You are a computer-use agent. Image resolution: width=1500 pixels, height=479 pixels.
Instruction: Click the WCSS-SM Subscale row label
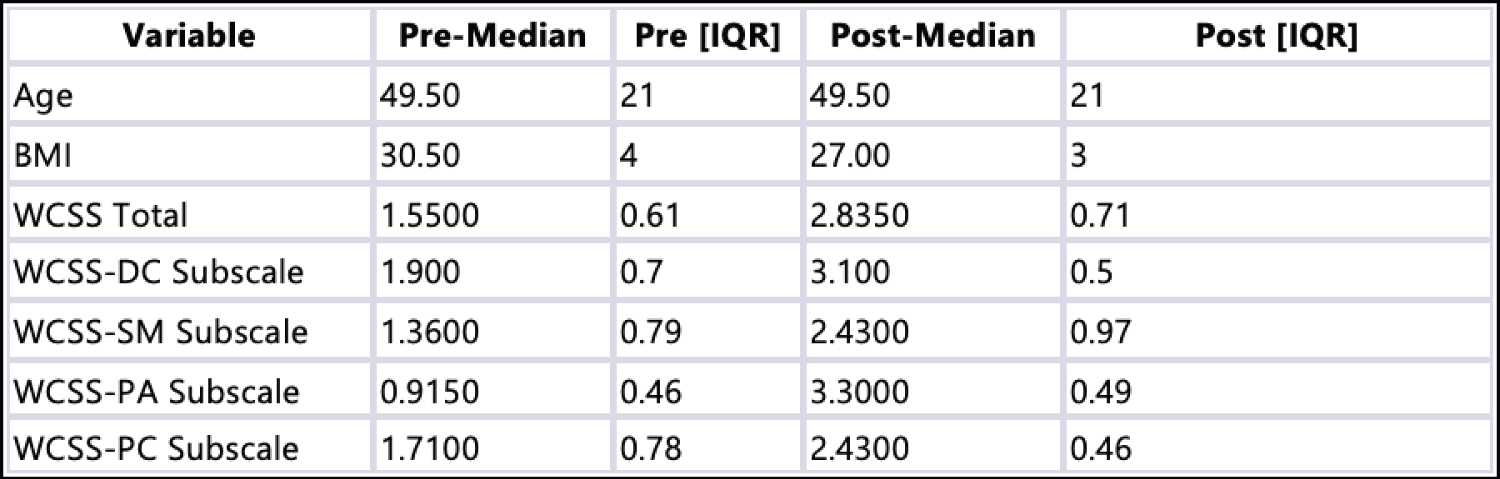click(159, 331)
